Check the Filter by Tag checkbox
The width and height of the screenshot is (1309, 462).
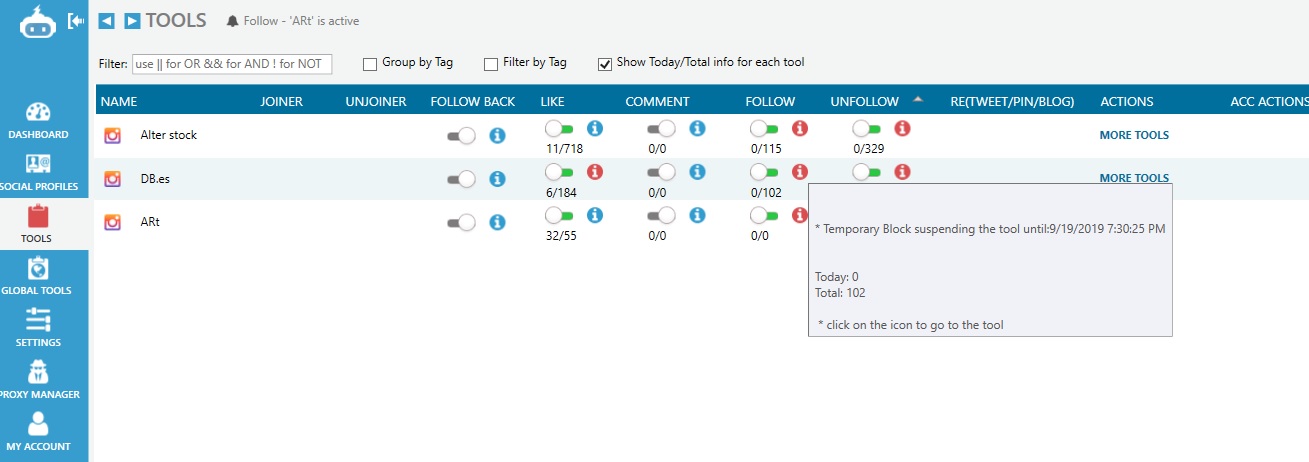(491, 64)
